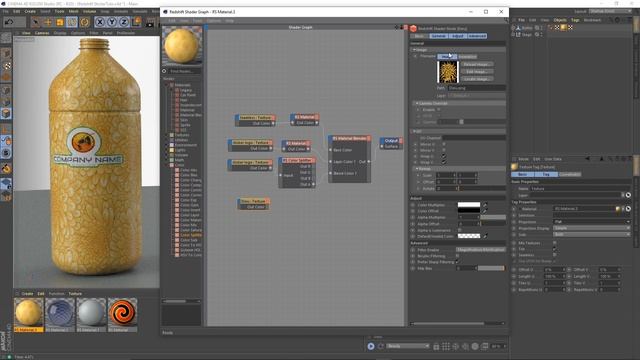This screenshot has width=640, height=360.
Task: Open the Volume menu in main menu bar
Action: (90, 11)
